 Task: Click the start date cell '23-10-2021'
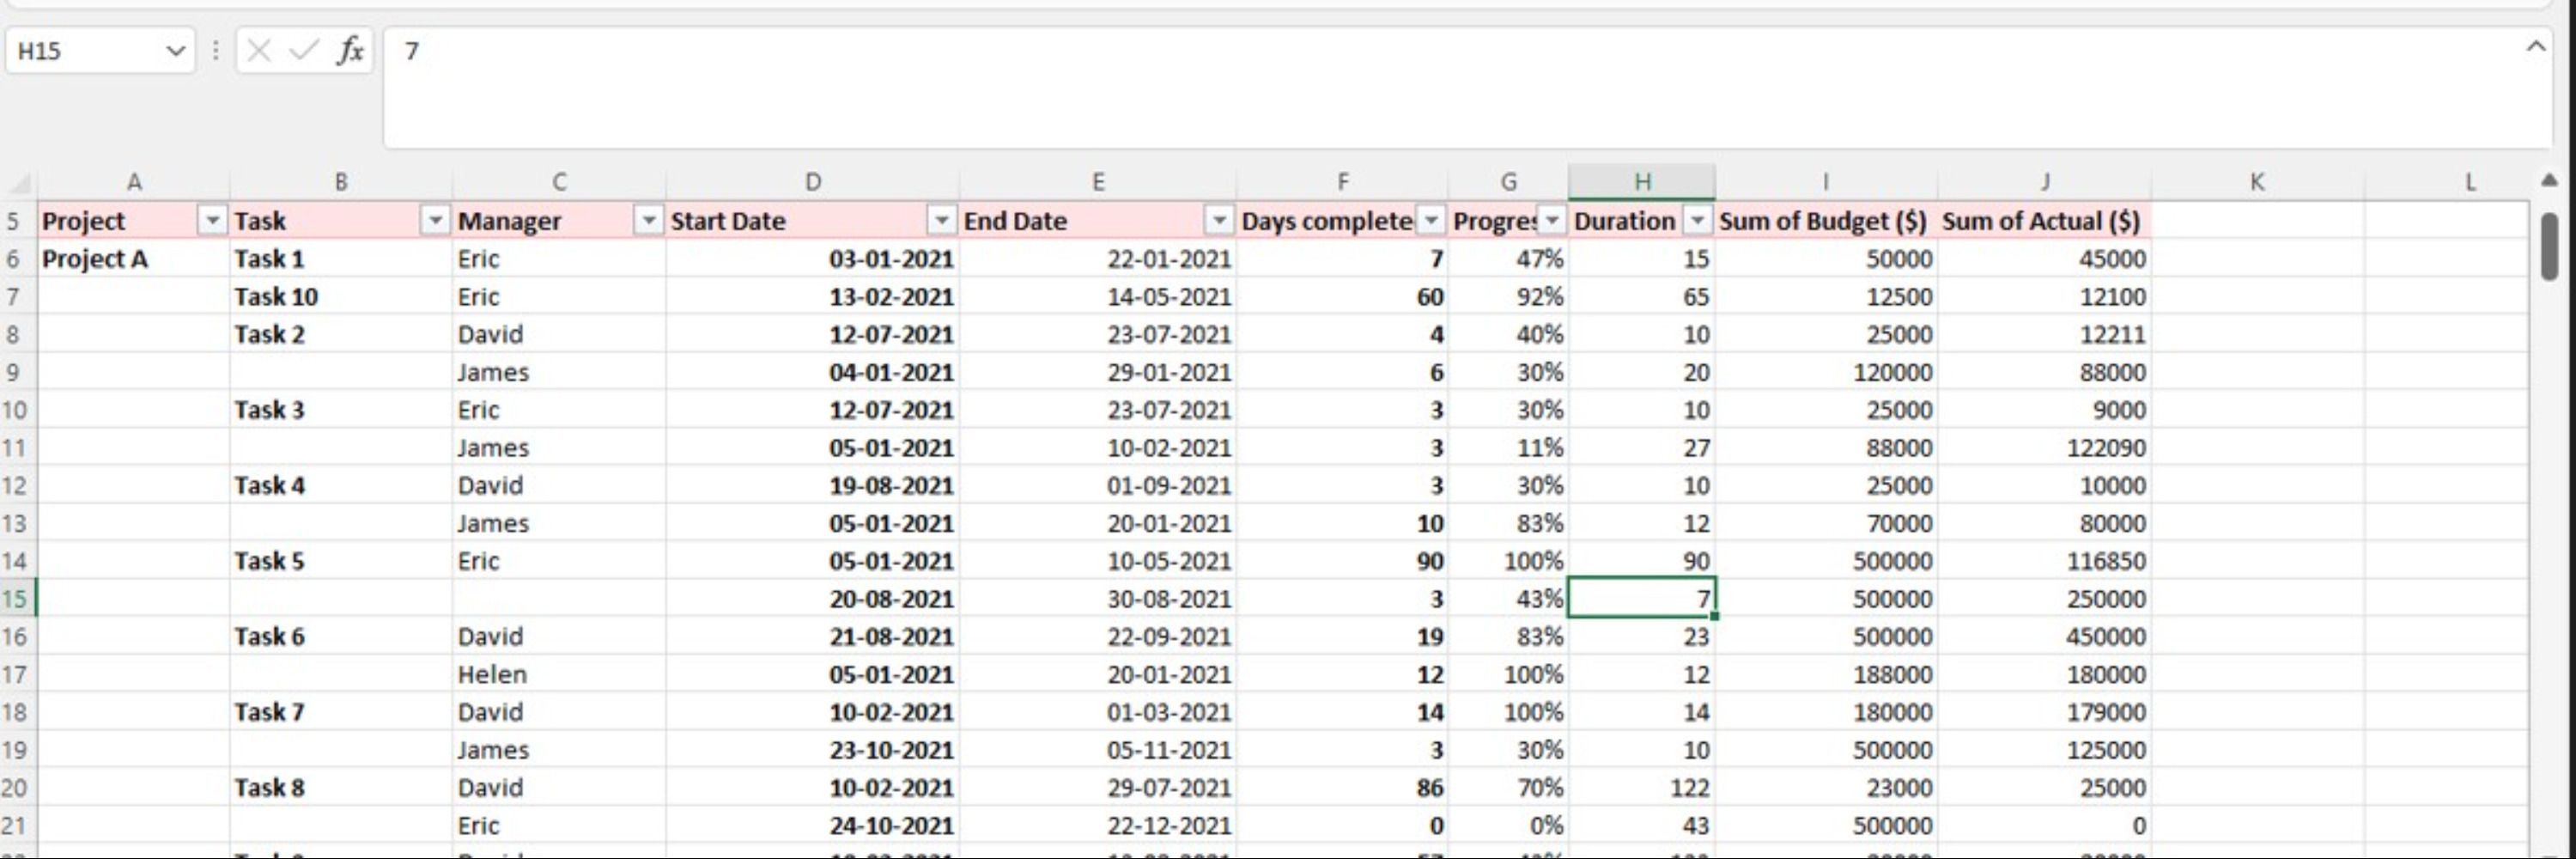[x=813, y=750]
